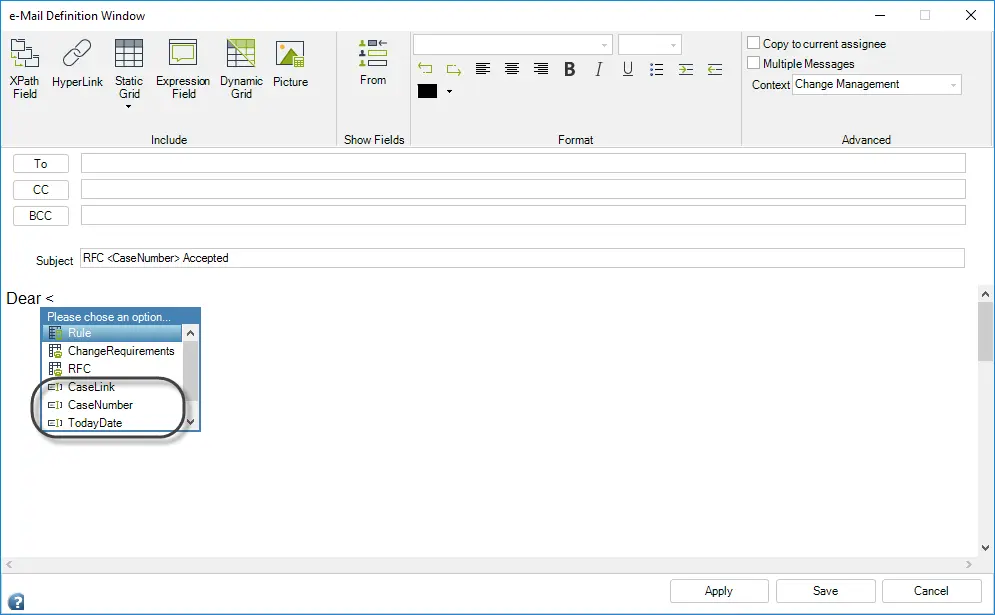Apply the e-mail definition

tap(719, 591)
